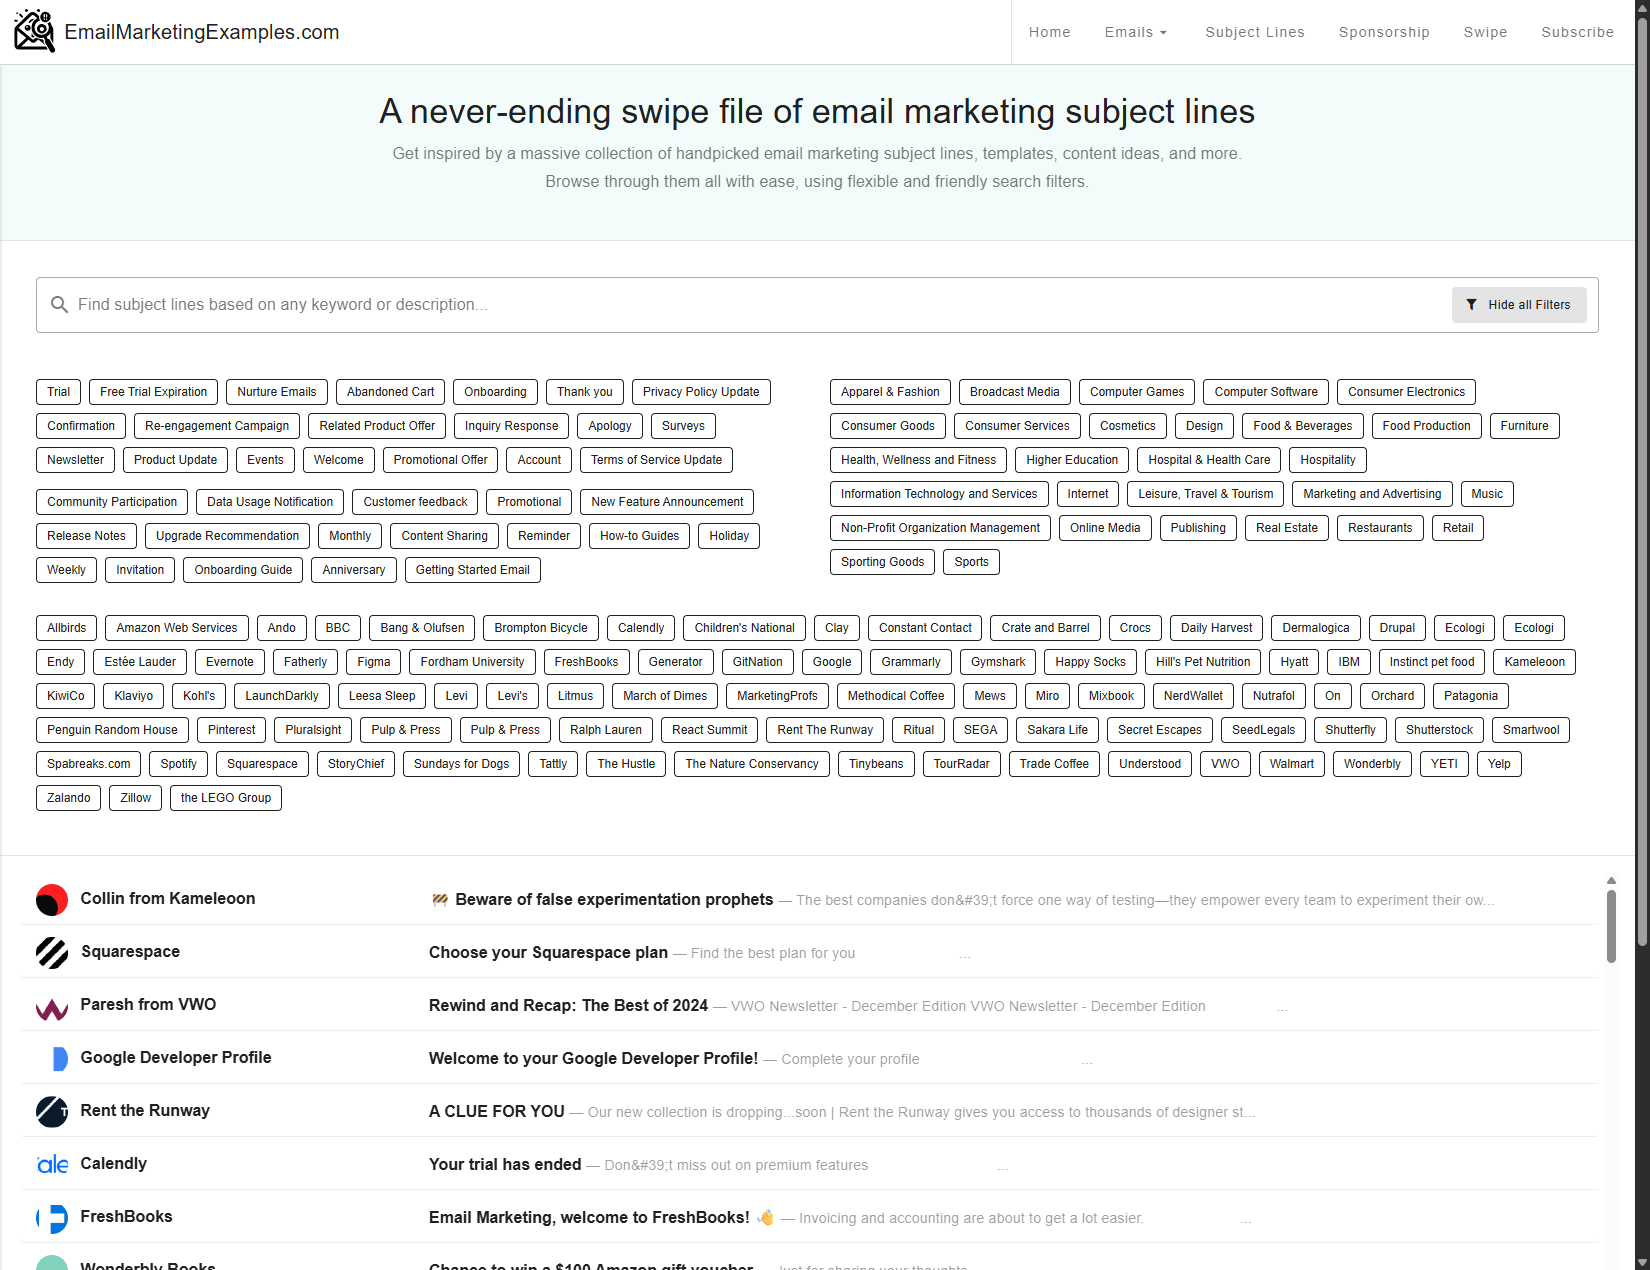Open 'Your trial has ended' email
This screenshot has height=1270, width=1650.
pyautogui.click(x=810, y=1164)
